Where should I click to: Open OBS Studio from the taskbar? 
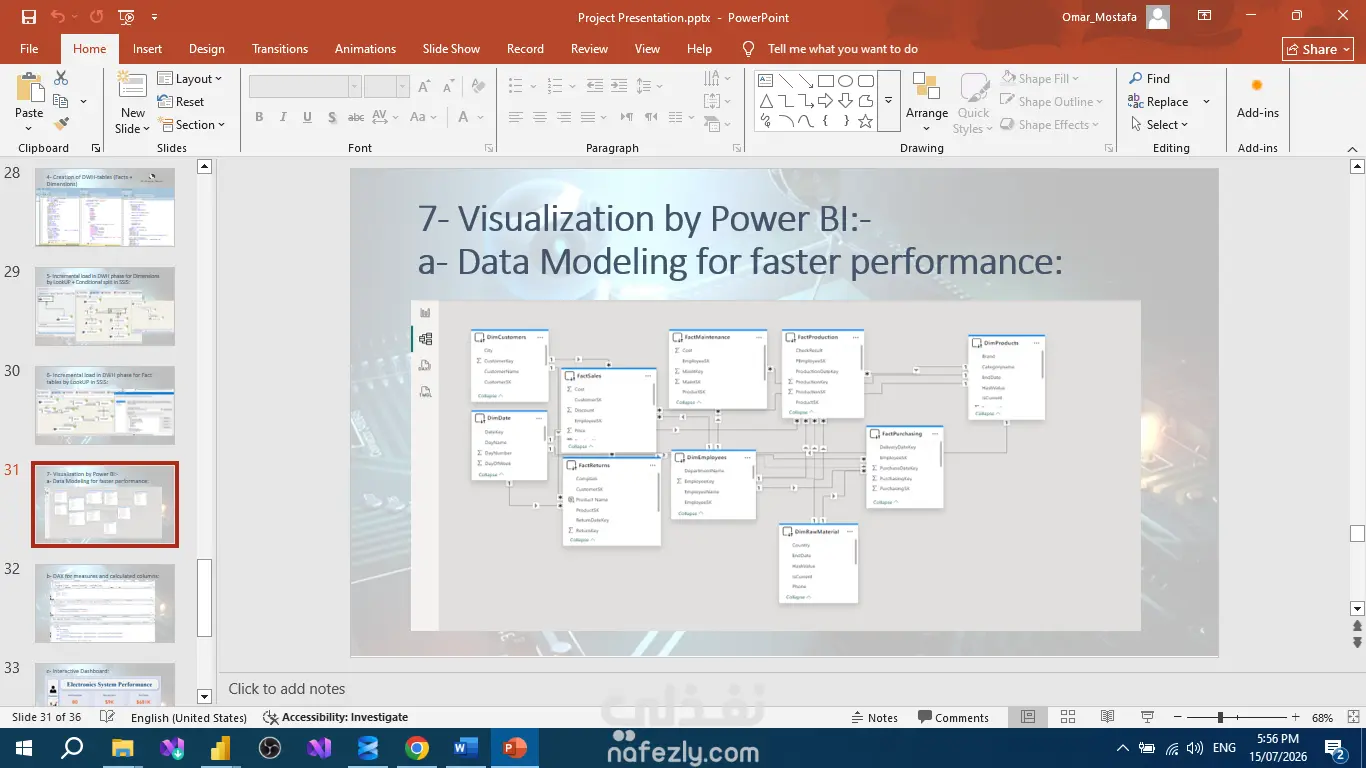(270, 748)
